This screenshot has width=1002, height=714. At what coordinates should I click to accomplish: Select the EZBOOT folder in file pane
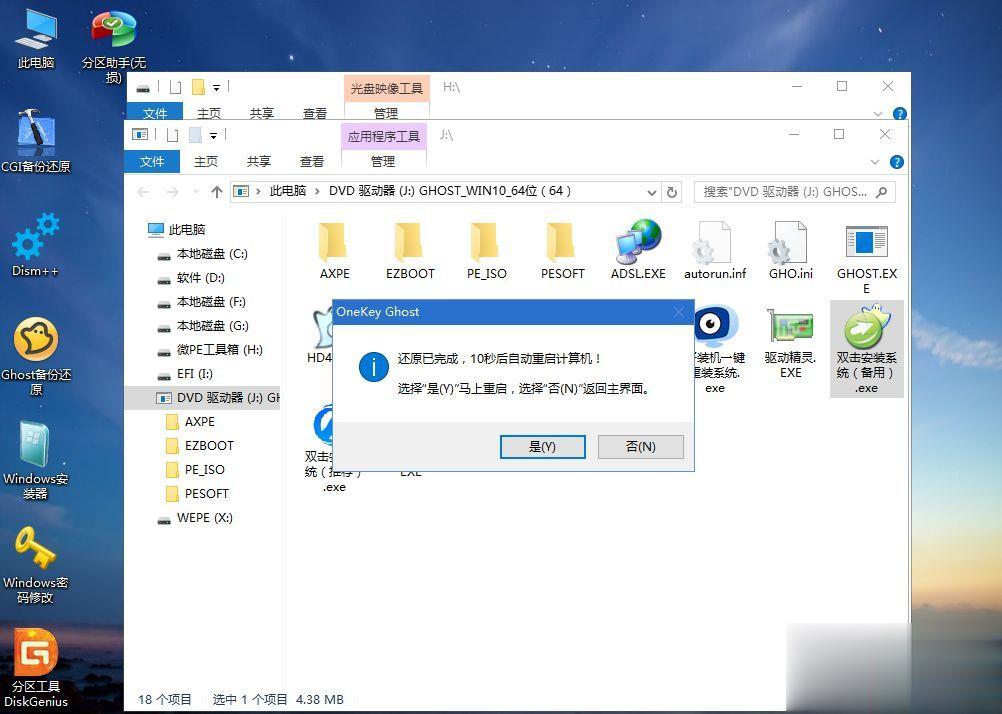coord(410,251)
